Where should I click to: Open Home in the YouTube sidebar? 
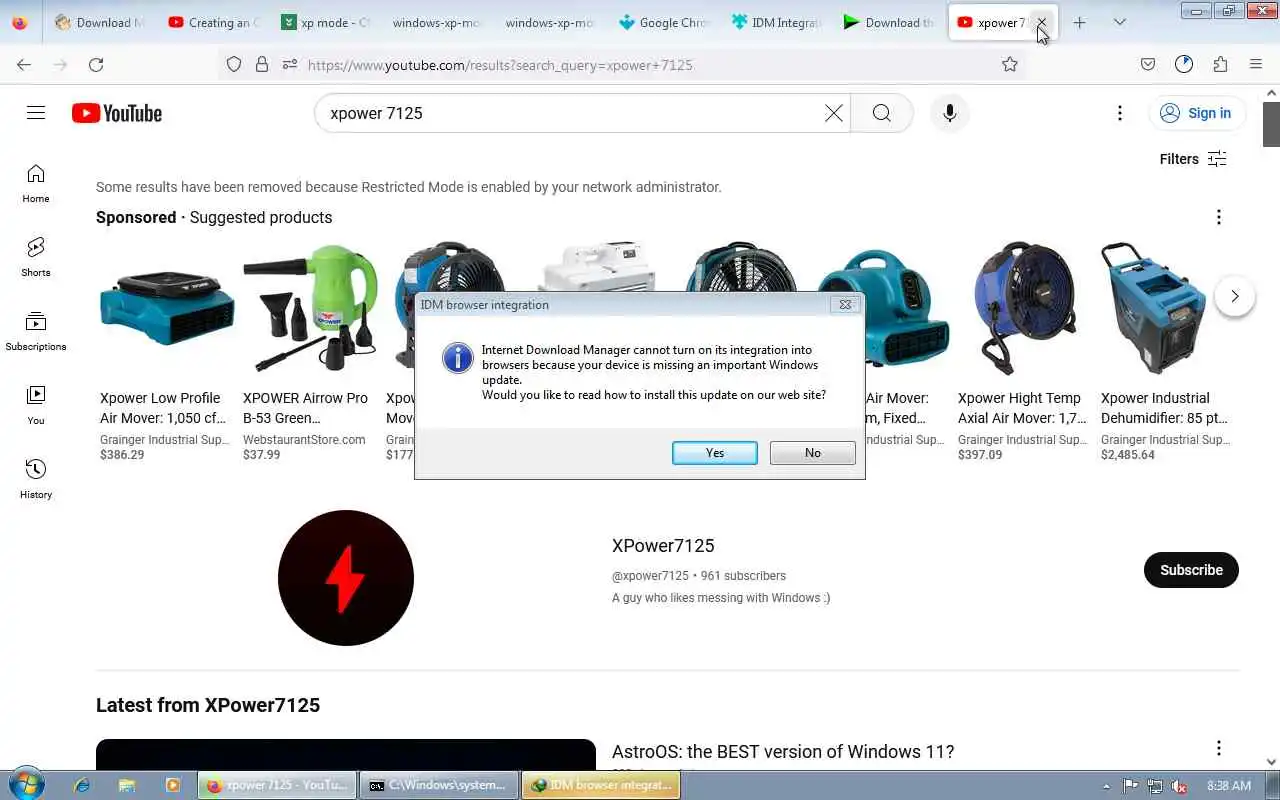pos(36,184)
